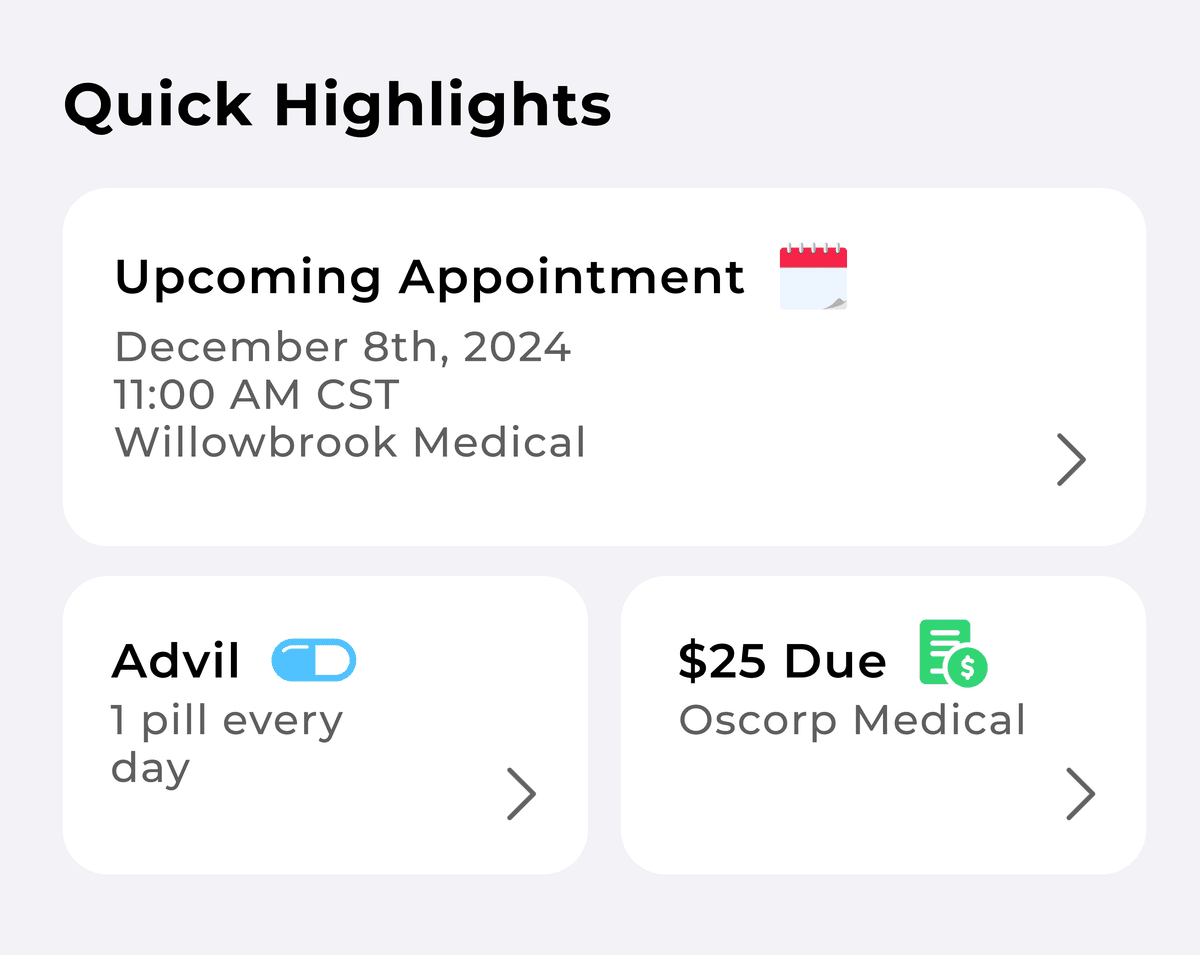
Task: Open the Willowbrook Medical location link
Action: 350,442
